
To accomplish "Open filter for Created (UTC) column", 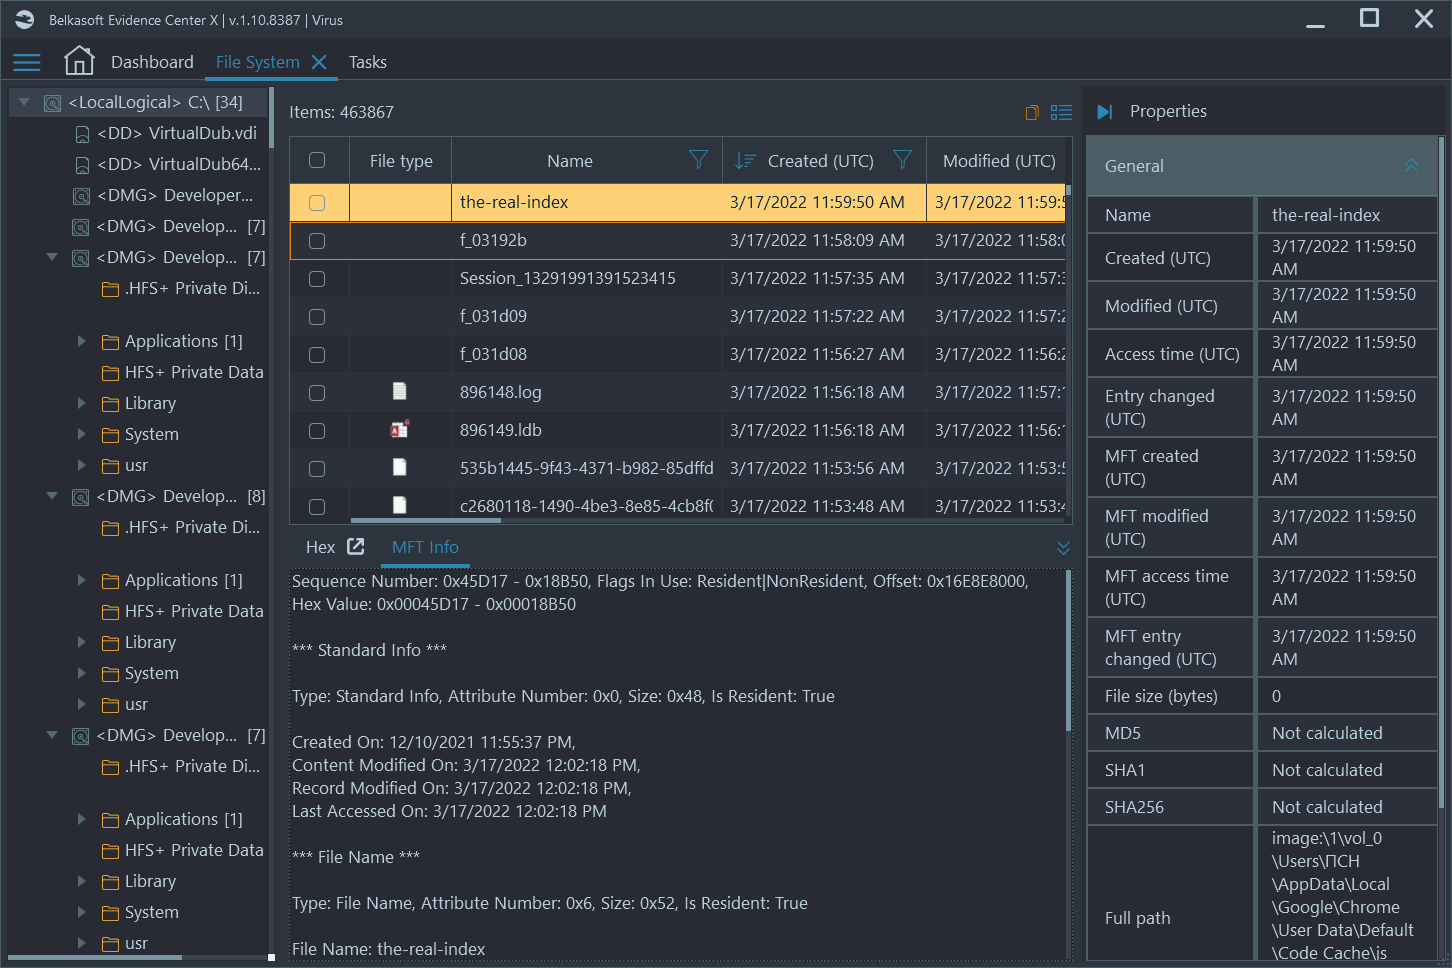I will 902,160.
